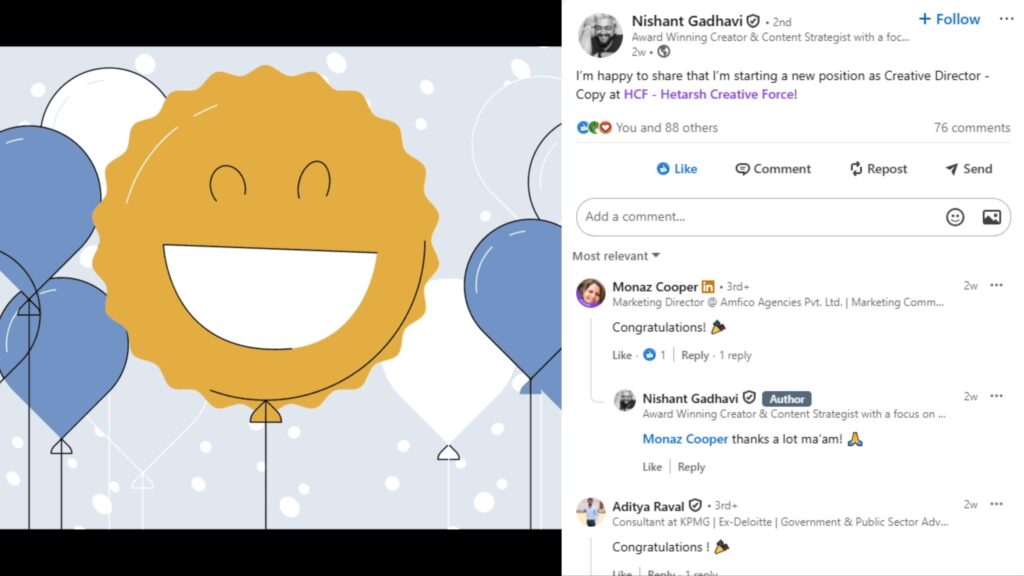Open more options on Monaz Cooper's comment
The image size is (1024, 576).
[996, 286]
